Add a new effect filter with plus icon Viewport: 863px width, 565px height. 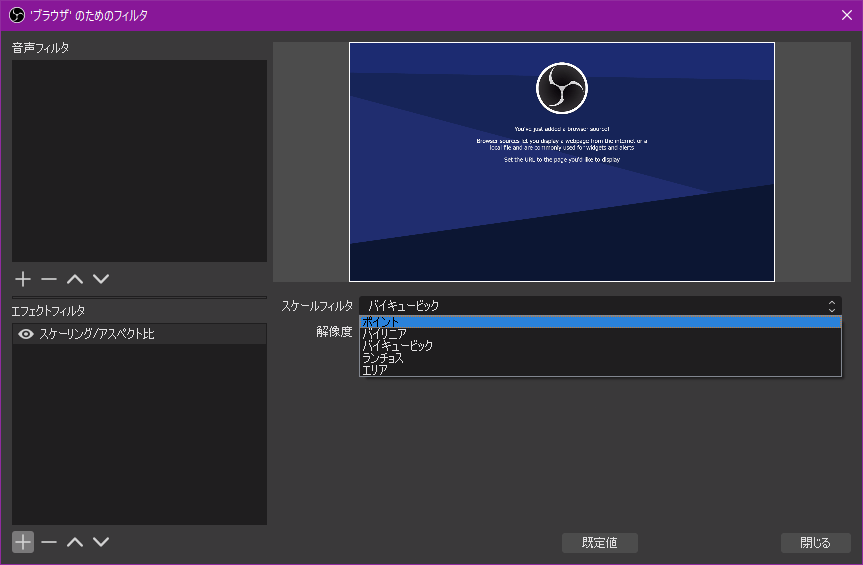click(x=23, y=542)
